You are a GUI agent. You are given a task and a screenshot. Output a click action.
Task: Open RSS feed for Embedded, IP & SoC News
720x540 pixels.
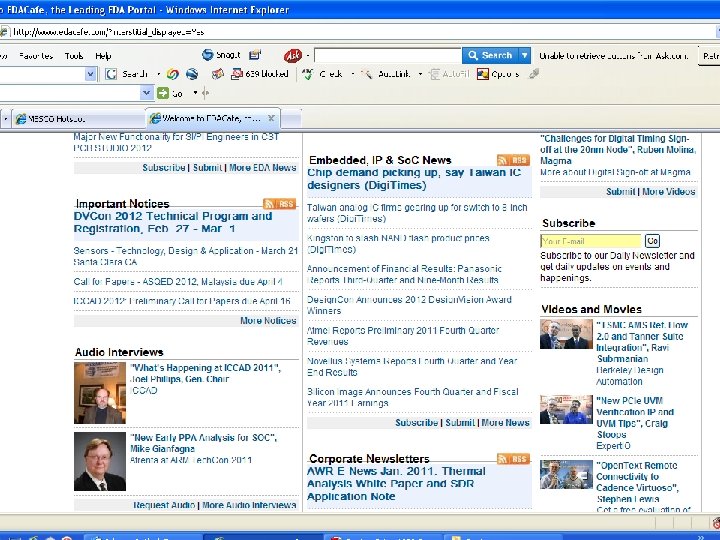click(x=513, y=160)
